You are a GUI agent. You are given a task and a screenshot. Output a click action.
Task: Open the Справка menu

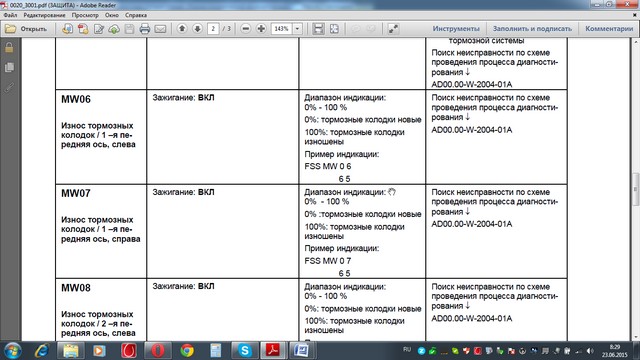click(x=136, y=15)
